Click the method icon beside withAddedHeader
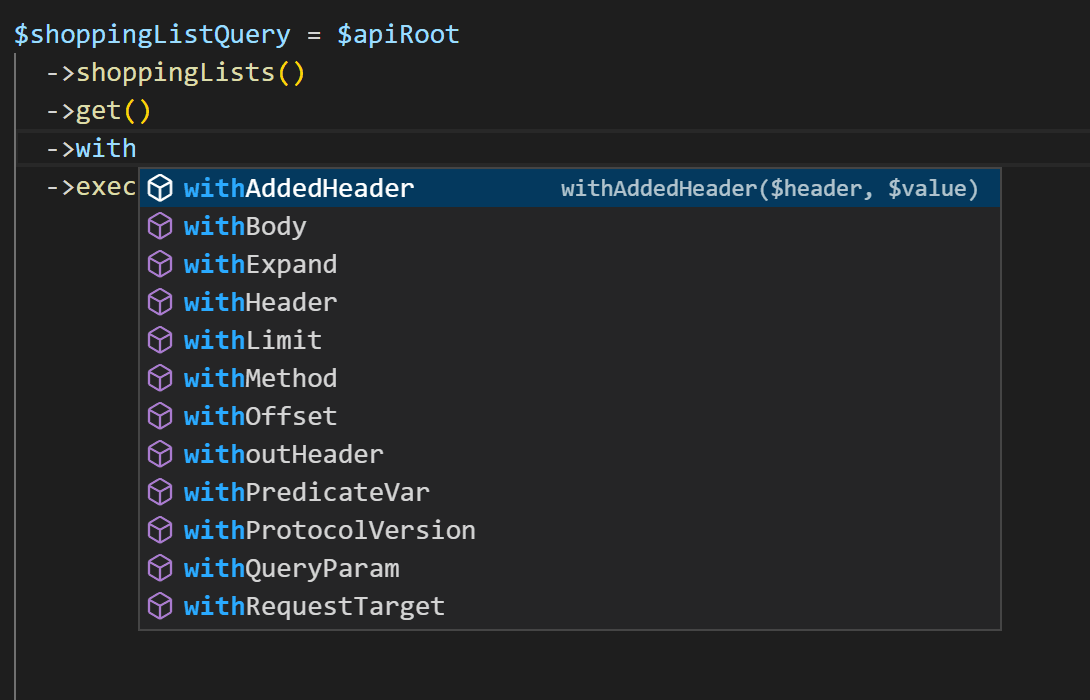This screenshot has height=700, width=1090. [160, 188]
